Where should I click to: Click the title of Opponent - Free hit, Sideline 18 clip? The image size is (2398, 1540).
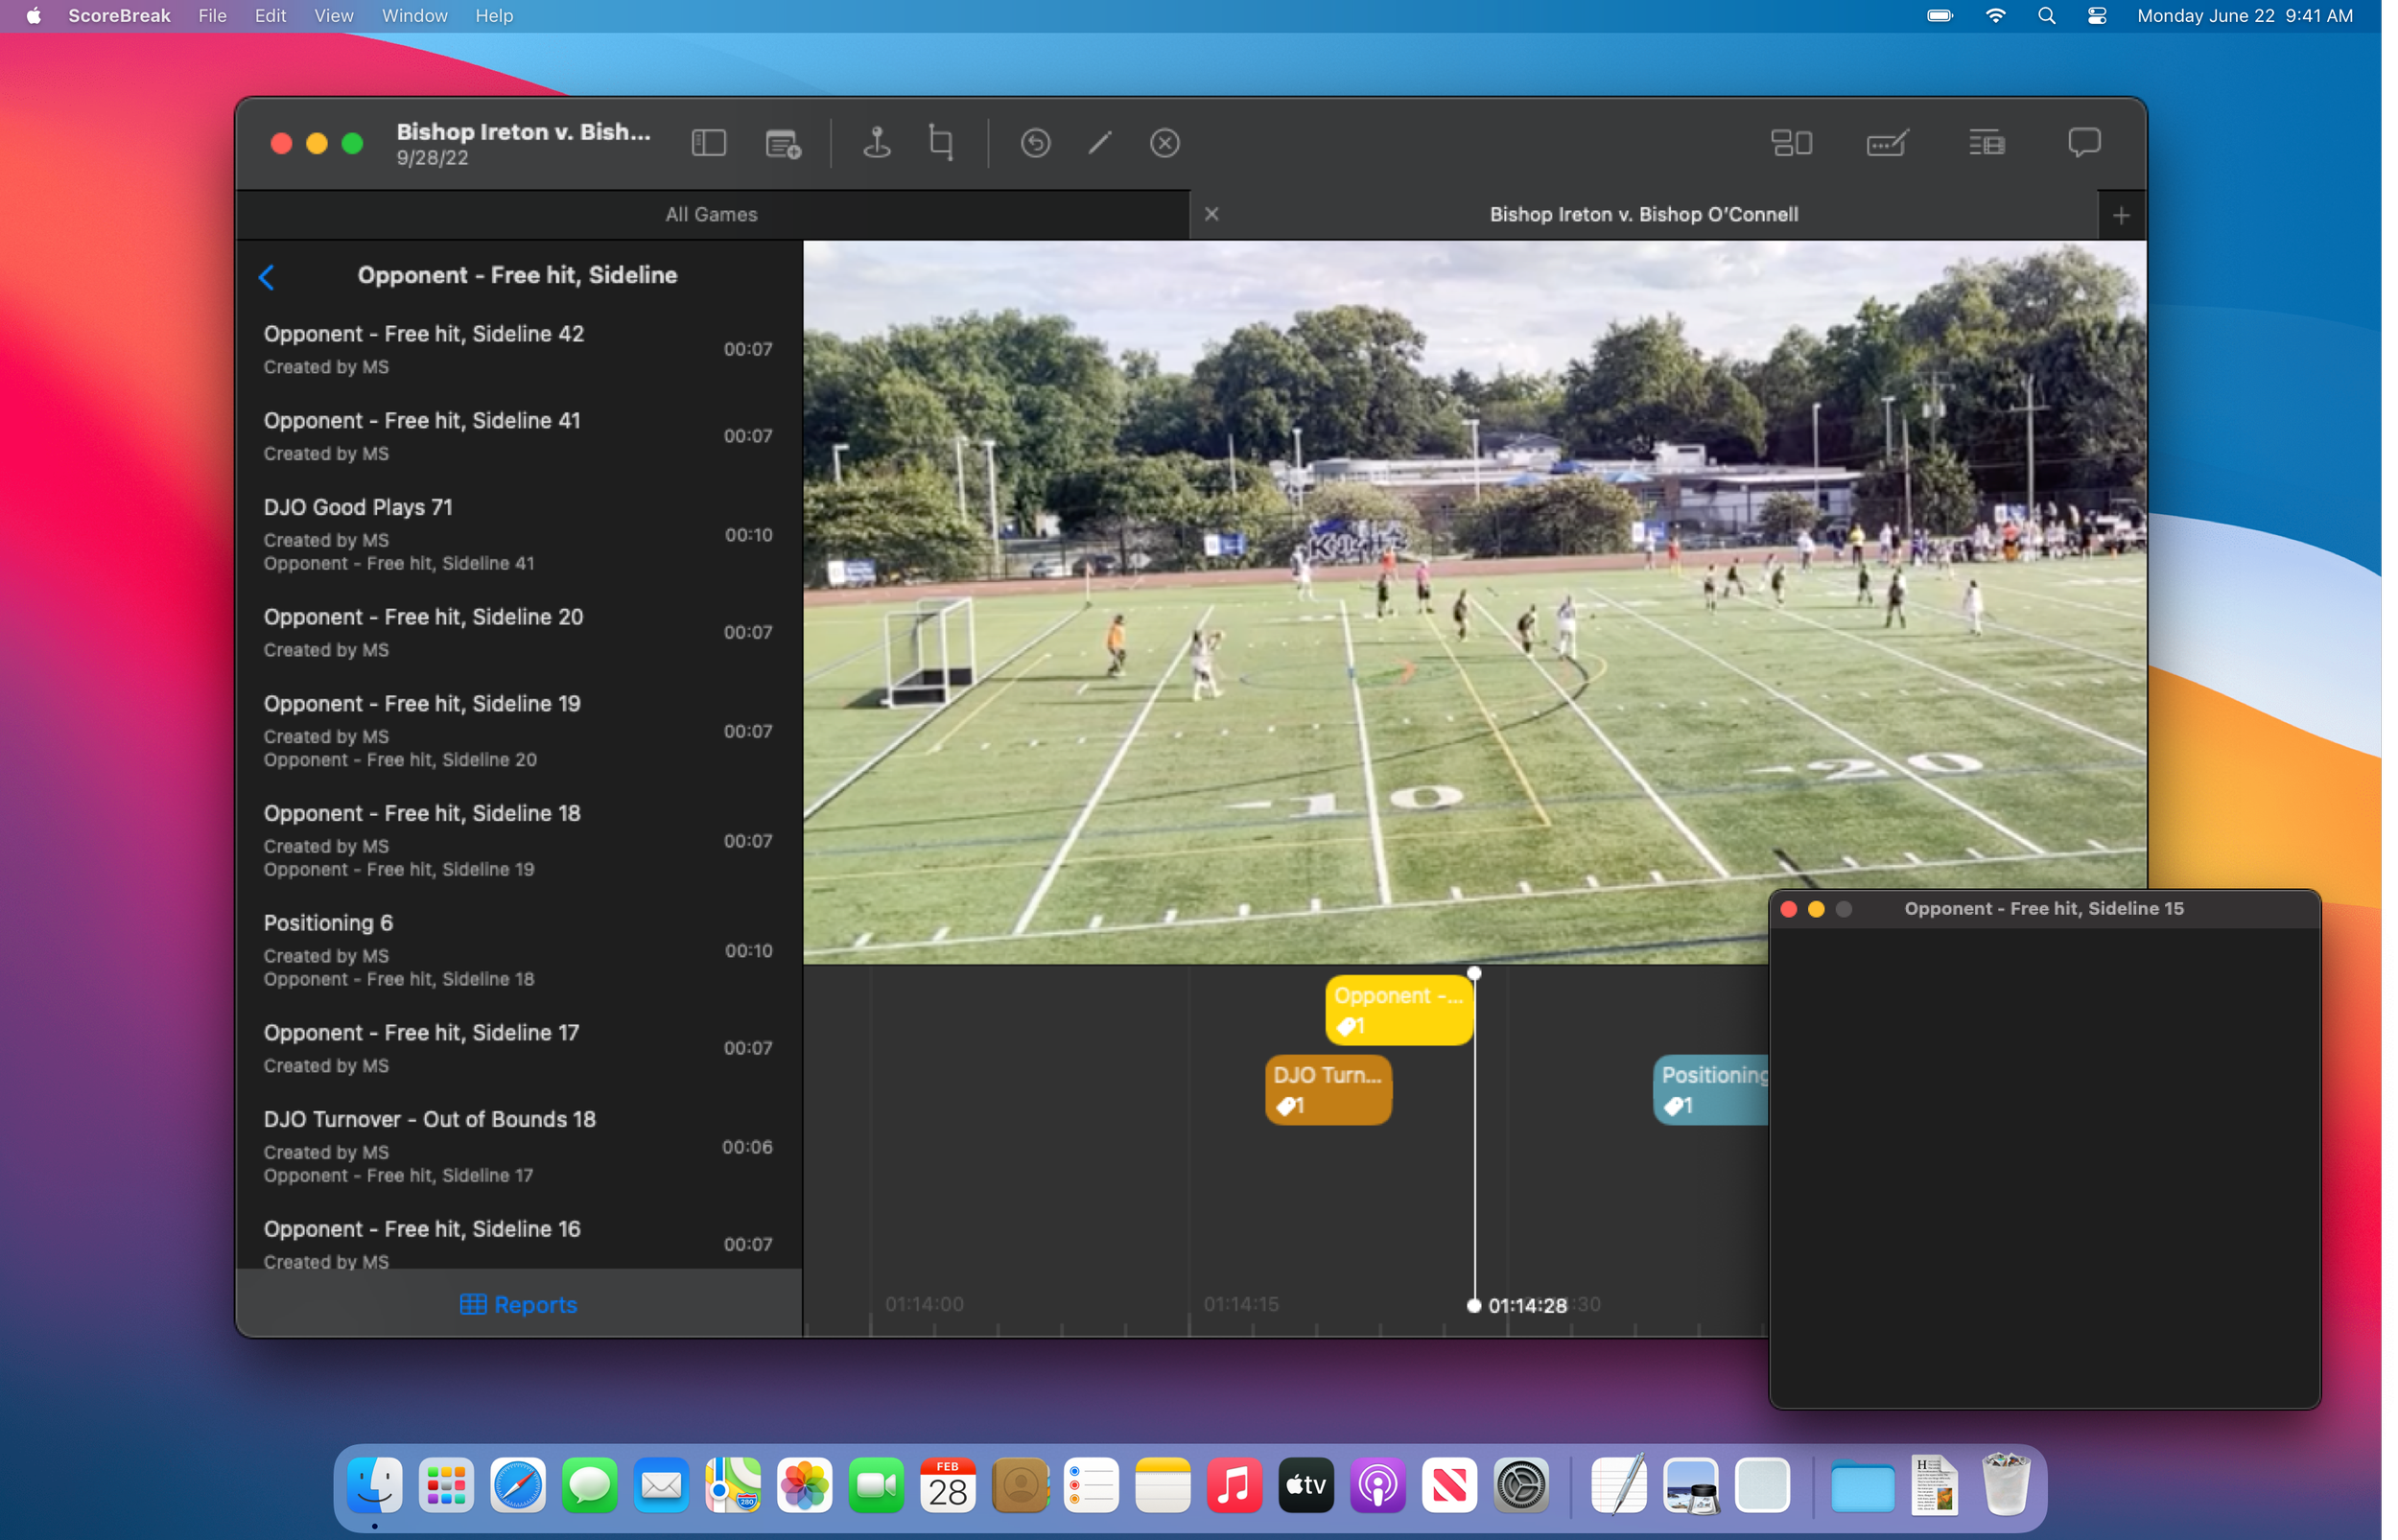coord(422,813)
